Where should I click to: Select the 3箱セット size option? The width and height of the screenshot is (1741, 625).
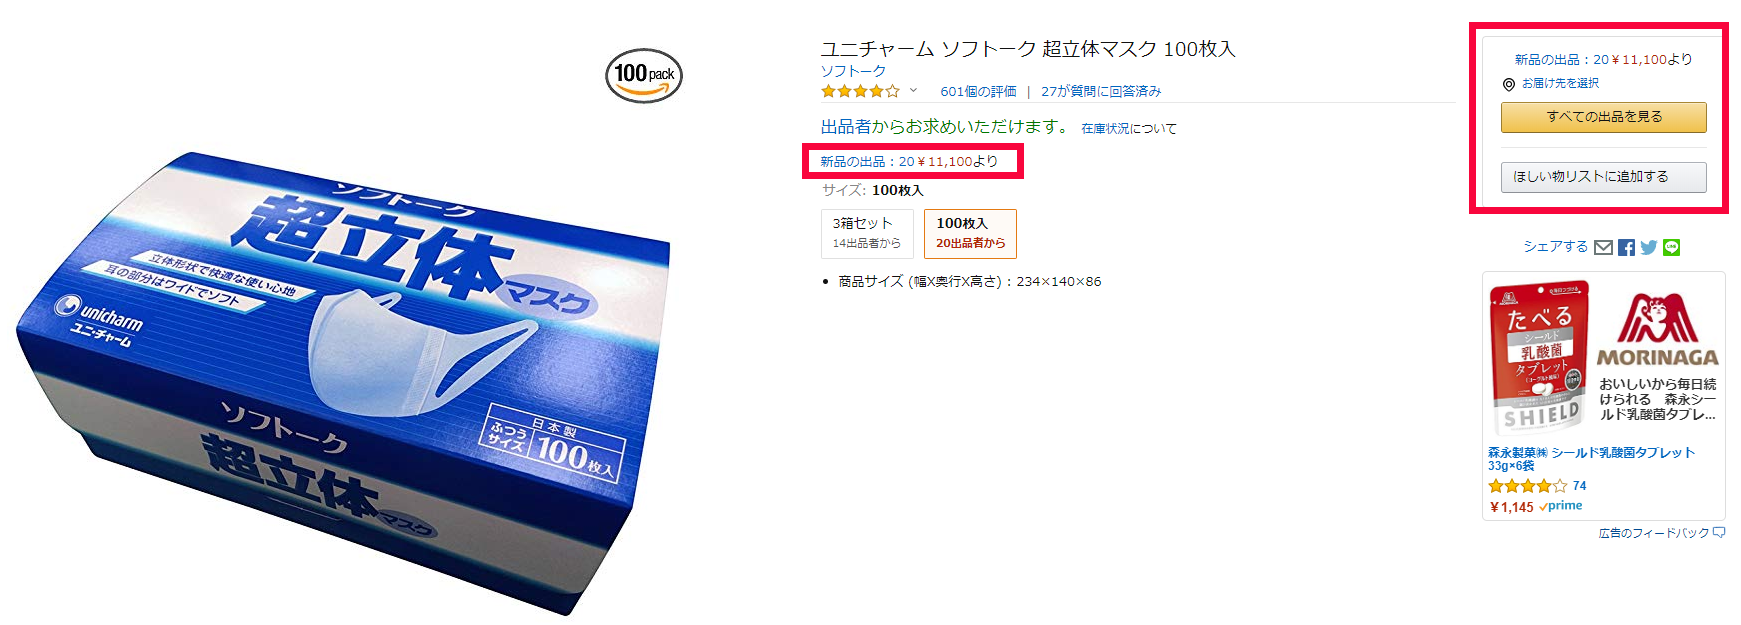[x=867, y=233]
